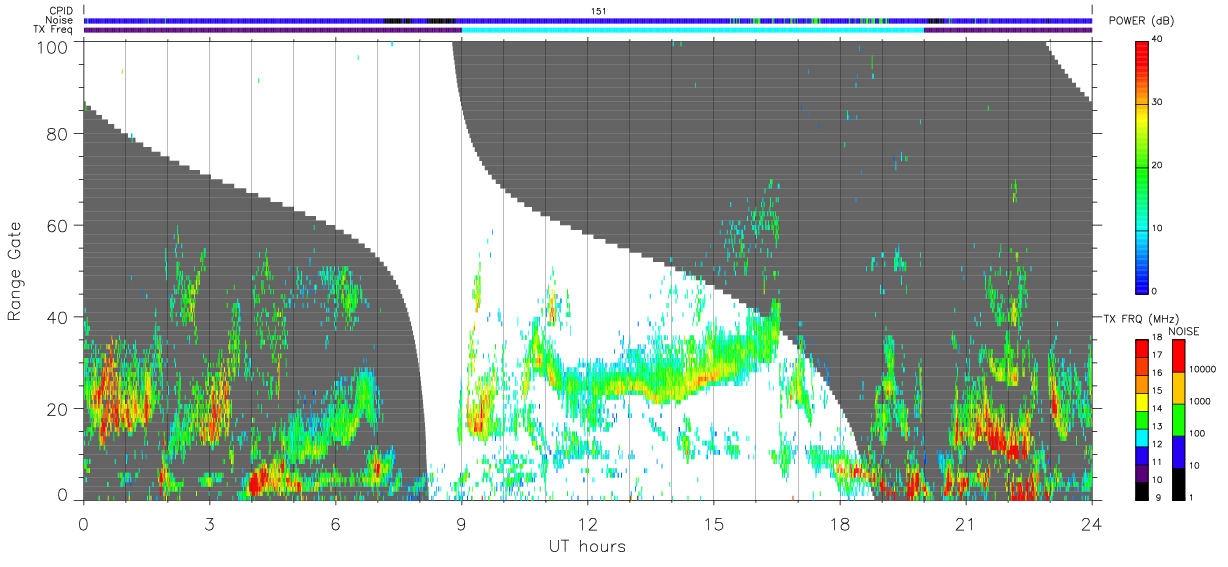1228x567 pixels.
Task: Click the 3 tick label on UT hours axis
Action: 209,524
